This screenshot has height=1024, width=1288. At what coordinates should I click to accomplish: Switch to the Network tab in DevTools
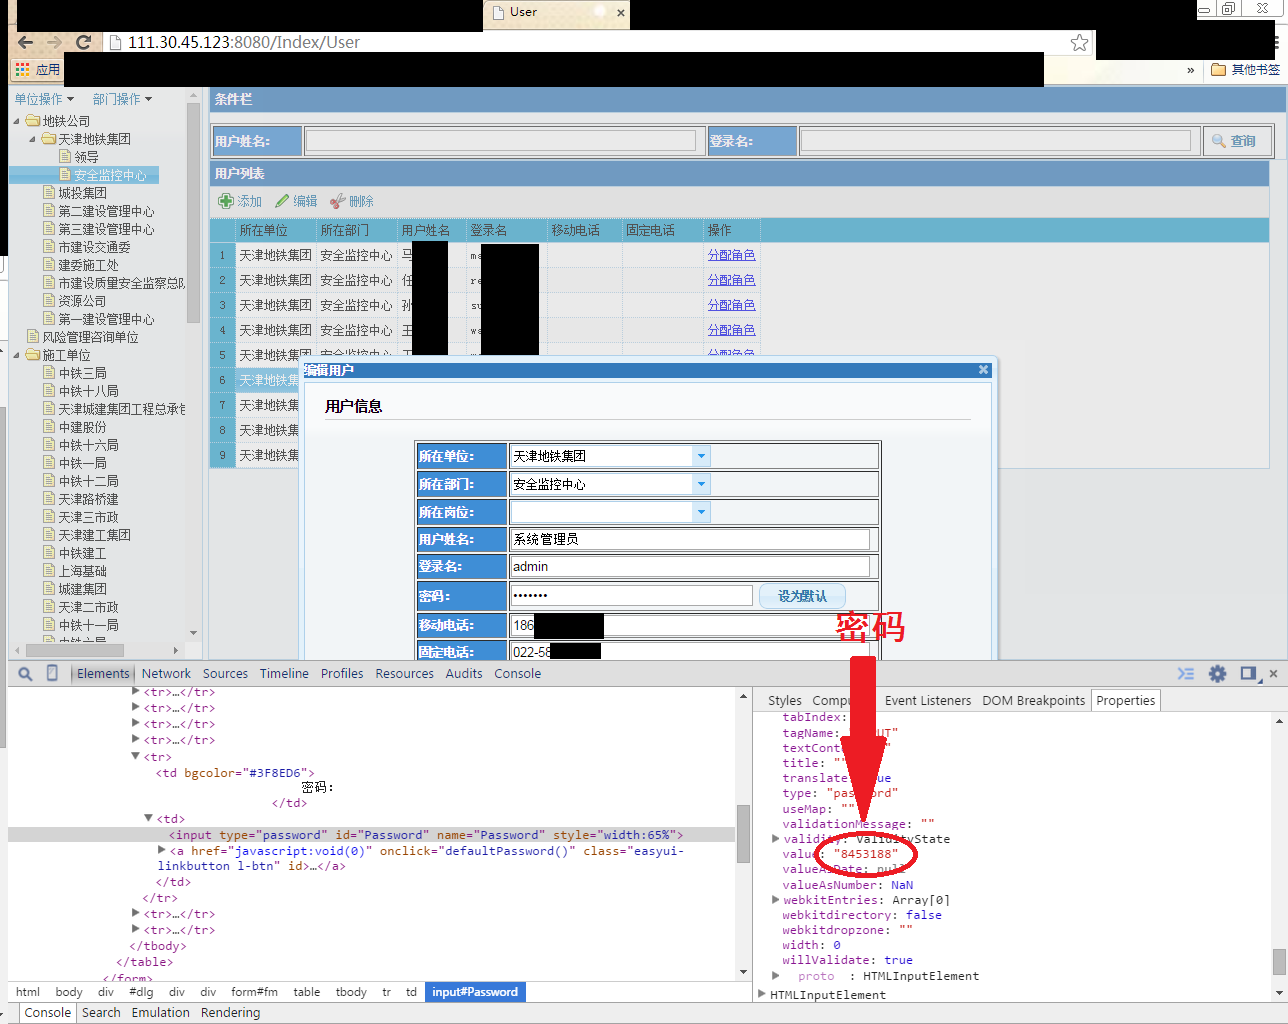(166, 674)
